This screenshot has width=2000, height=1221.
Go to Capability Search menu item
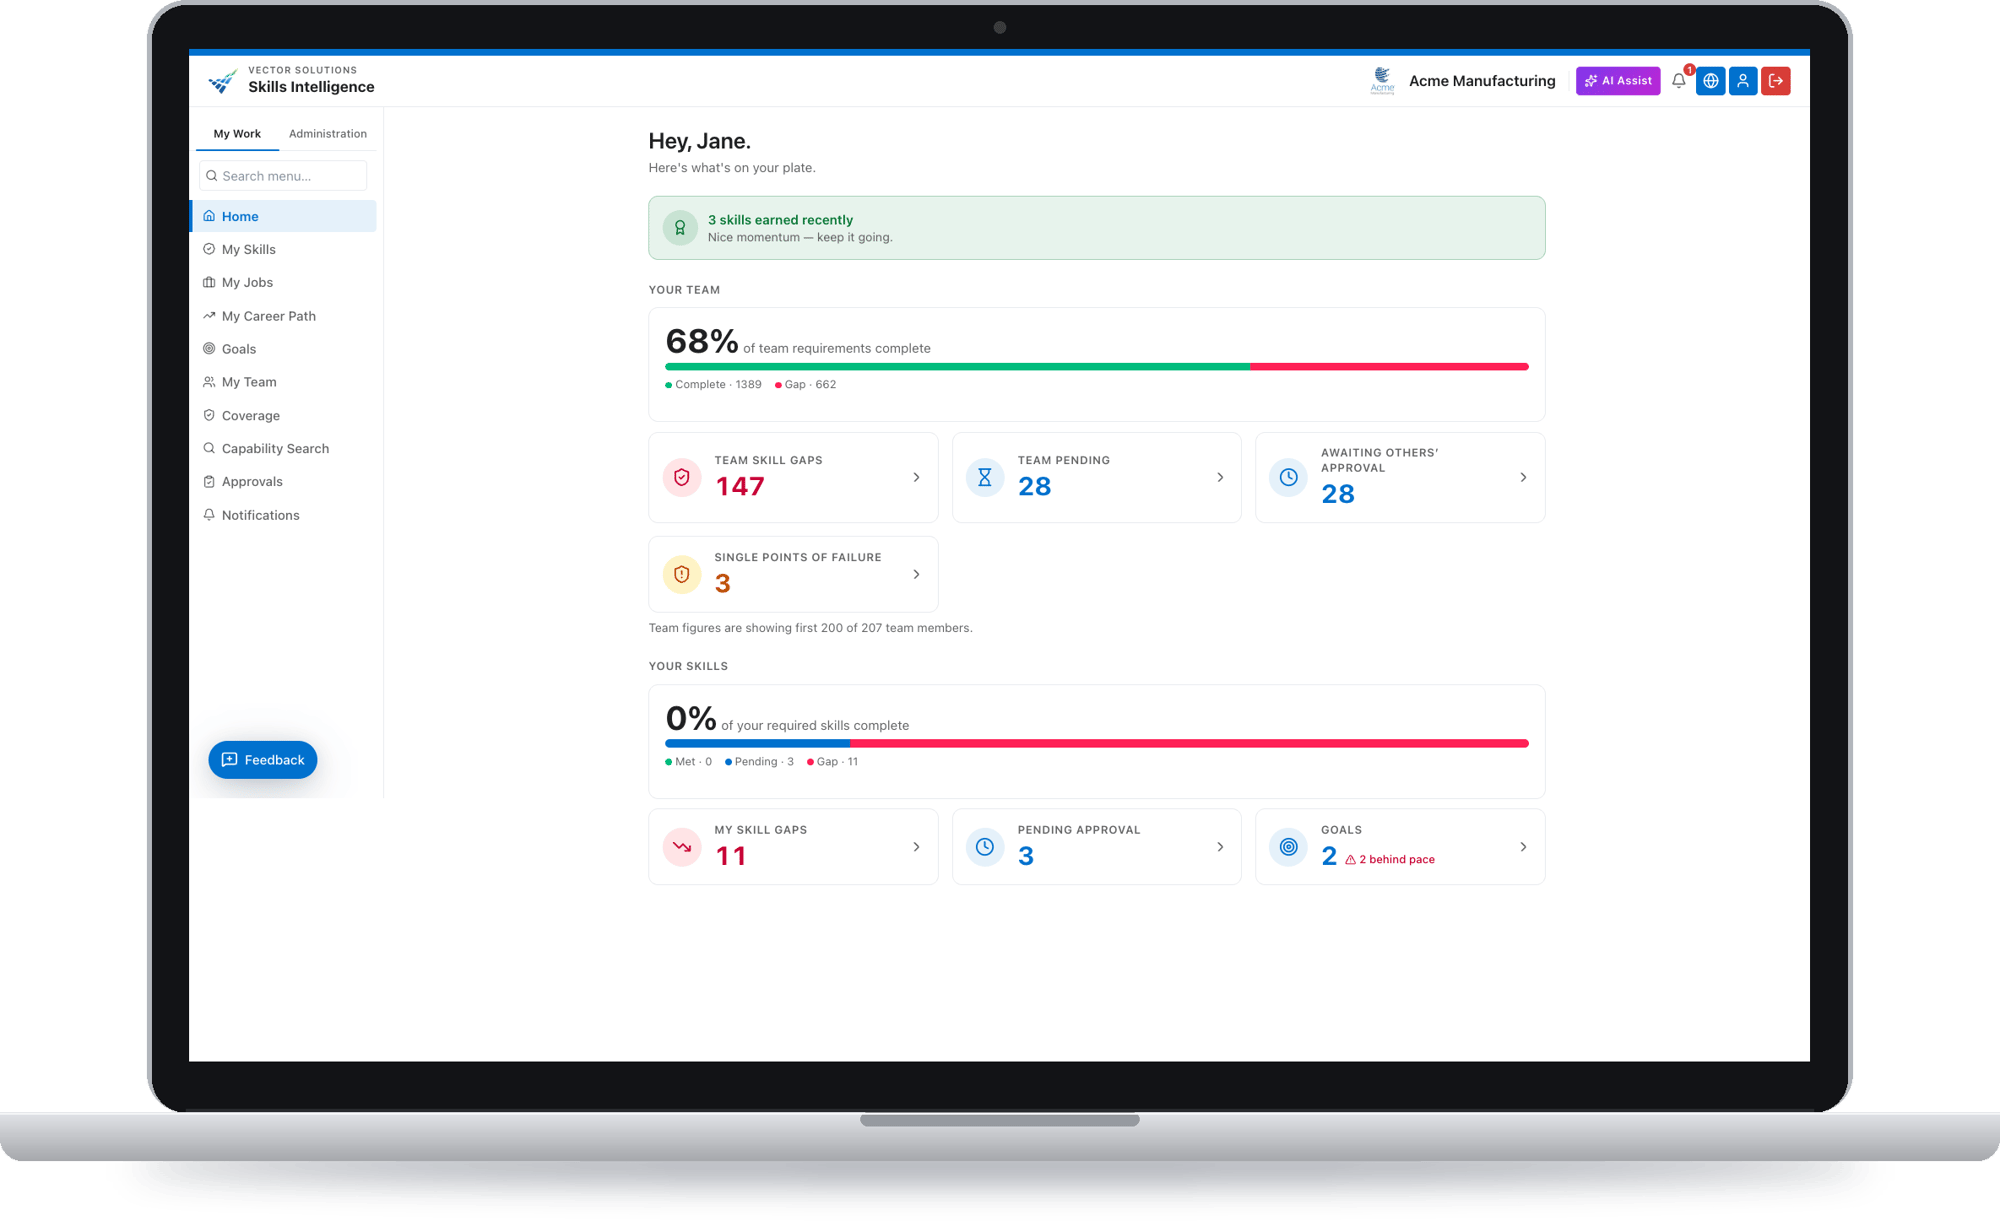pyautogui.click(x=283, y=448)
